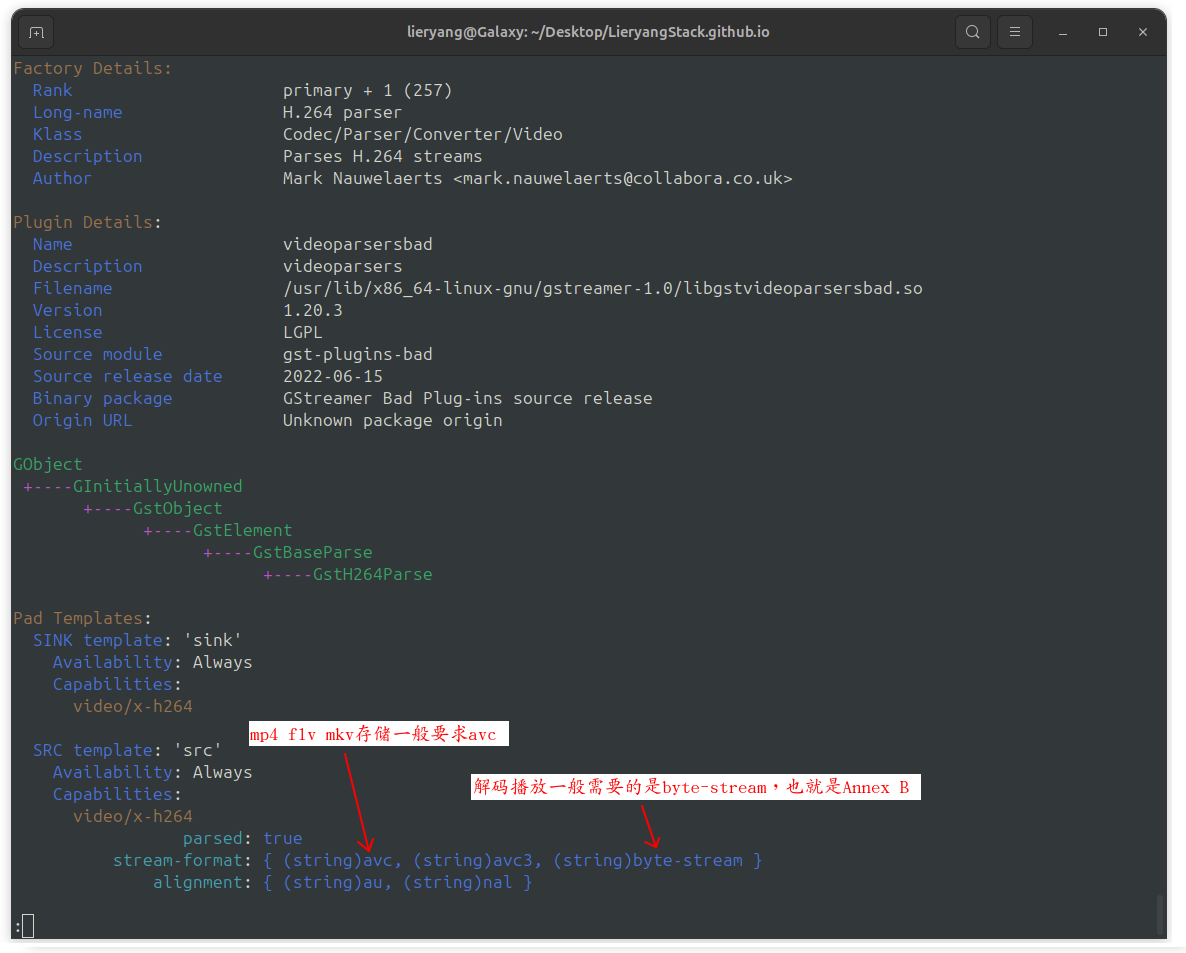The image size is (1186, 953).
Task: Click the window title text
Action: [588, 32]
